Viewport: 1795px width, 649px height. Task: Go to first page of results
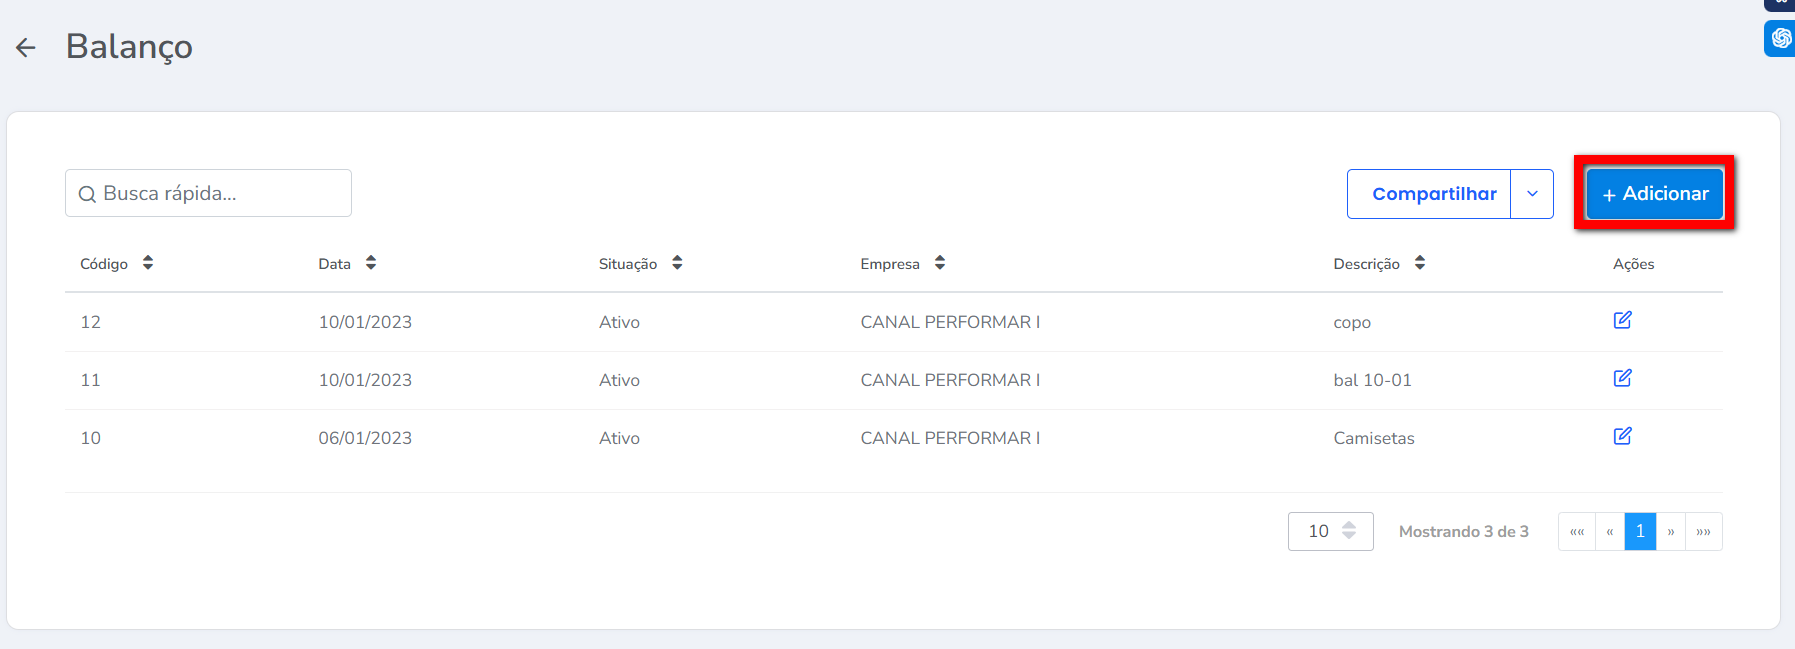click(1577, 532)
